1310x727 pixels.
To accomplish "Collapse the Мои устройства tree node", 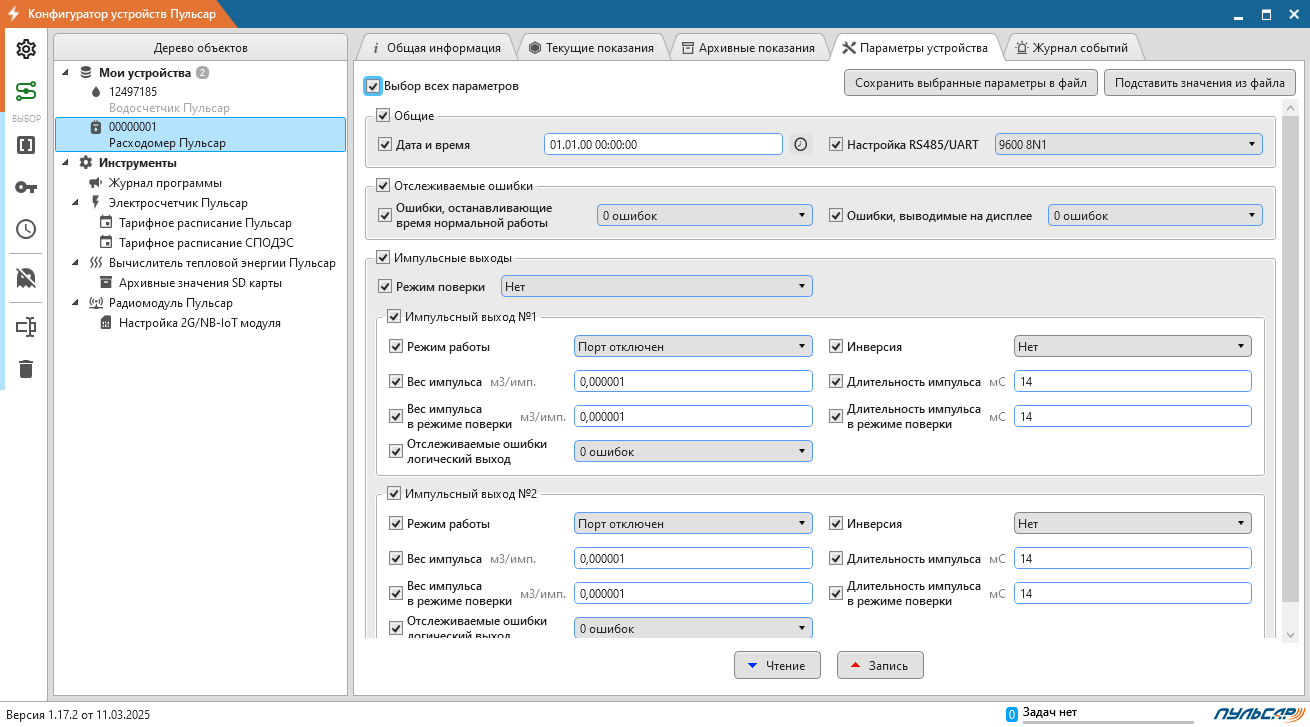I will click(x=66, y=73).
